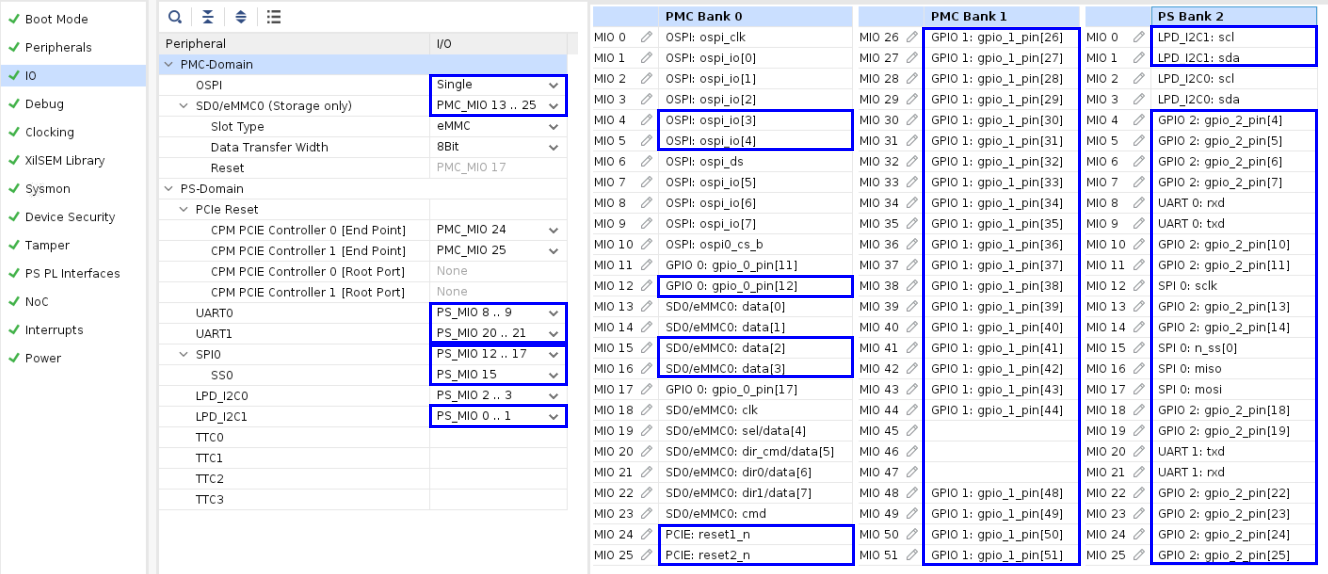The image size is (1328, 574).
Task: Collapse the SPI0 tree node
Action: click(183, 355)
